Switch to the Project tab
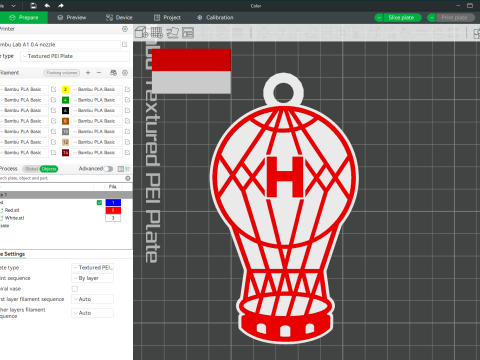Viewport: 480px width, 360px height. [x=167, y=18]
